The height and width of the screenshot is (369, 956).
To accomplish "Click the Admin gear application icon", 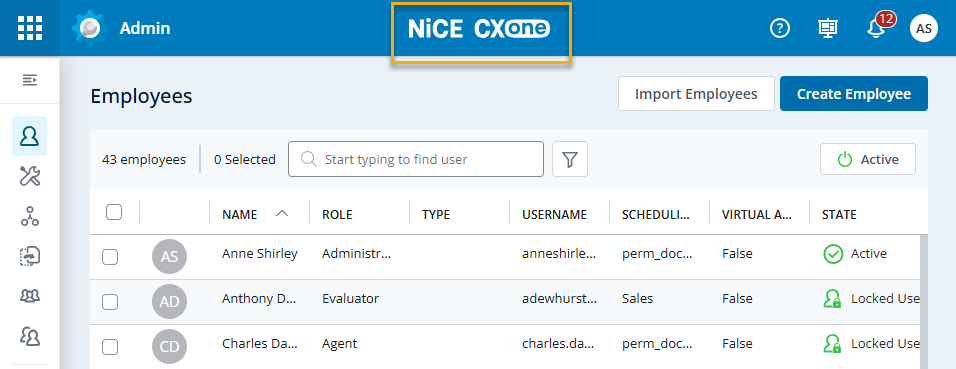I will pos(90,28).
